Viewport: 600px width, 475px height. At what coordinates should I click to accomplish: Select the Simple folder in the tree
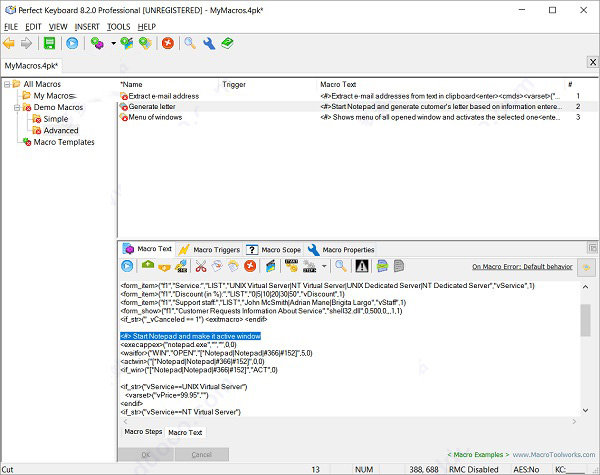[x=50, y=119]
